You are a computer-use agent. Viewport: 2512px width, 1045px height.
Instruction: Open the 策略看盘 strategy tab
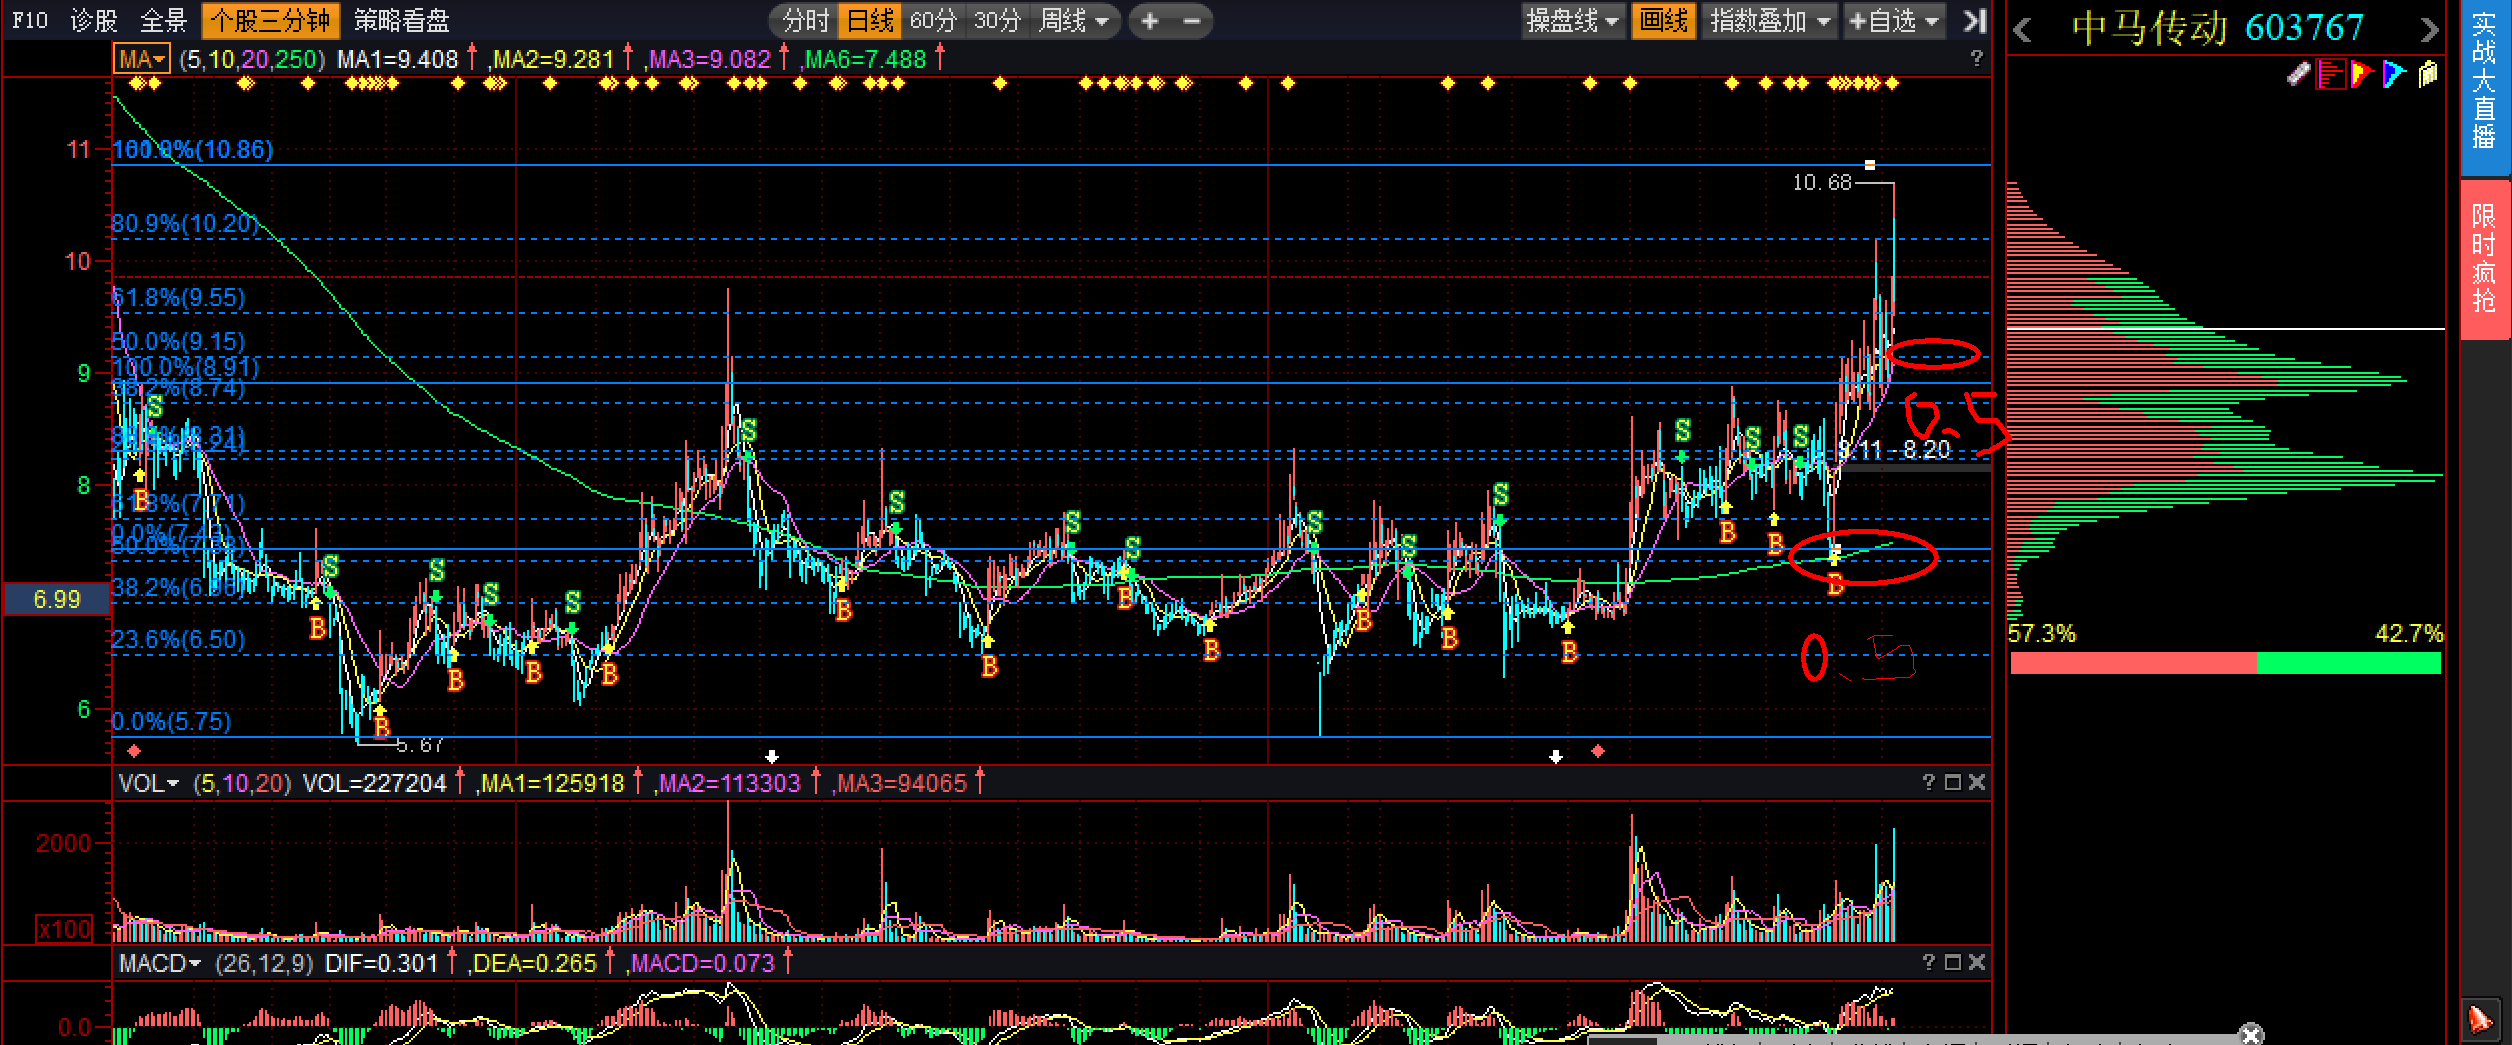[x=402, y=20]
